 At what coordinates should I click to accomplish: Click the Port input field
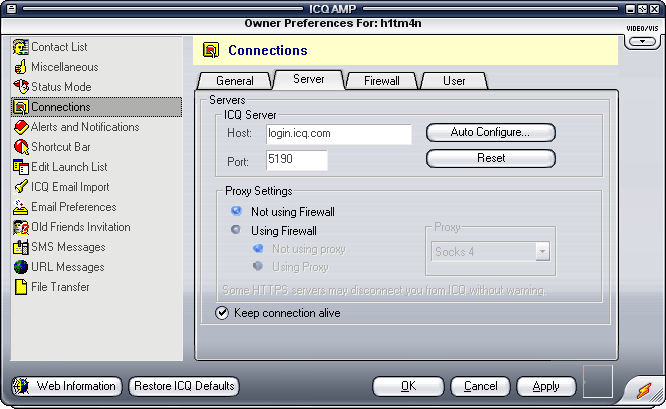tap(296, 160)
